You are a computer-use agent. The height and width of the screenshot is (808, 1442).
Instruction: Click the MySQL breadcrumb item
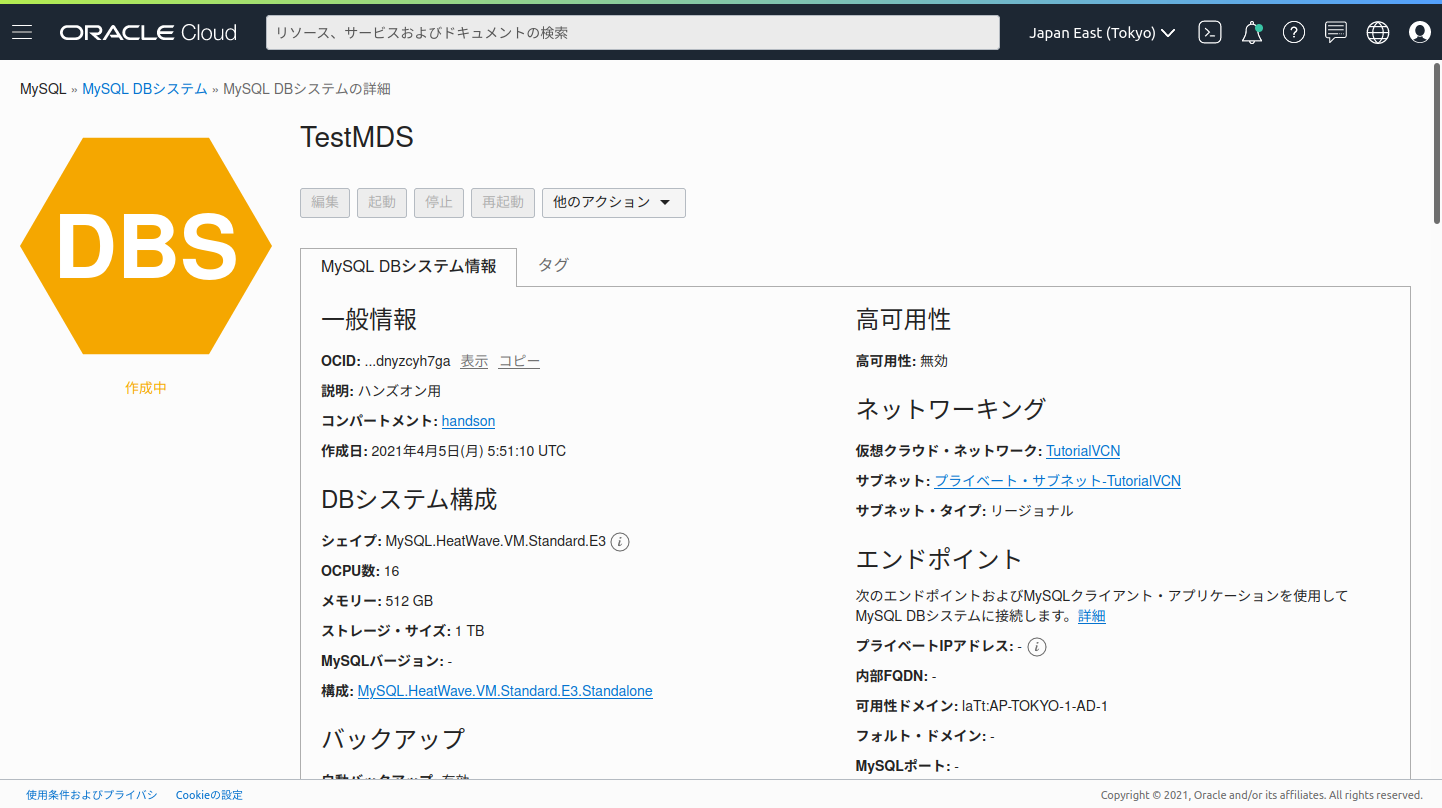tap(43, 89)
